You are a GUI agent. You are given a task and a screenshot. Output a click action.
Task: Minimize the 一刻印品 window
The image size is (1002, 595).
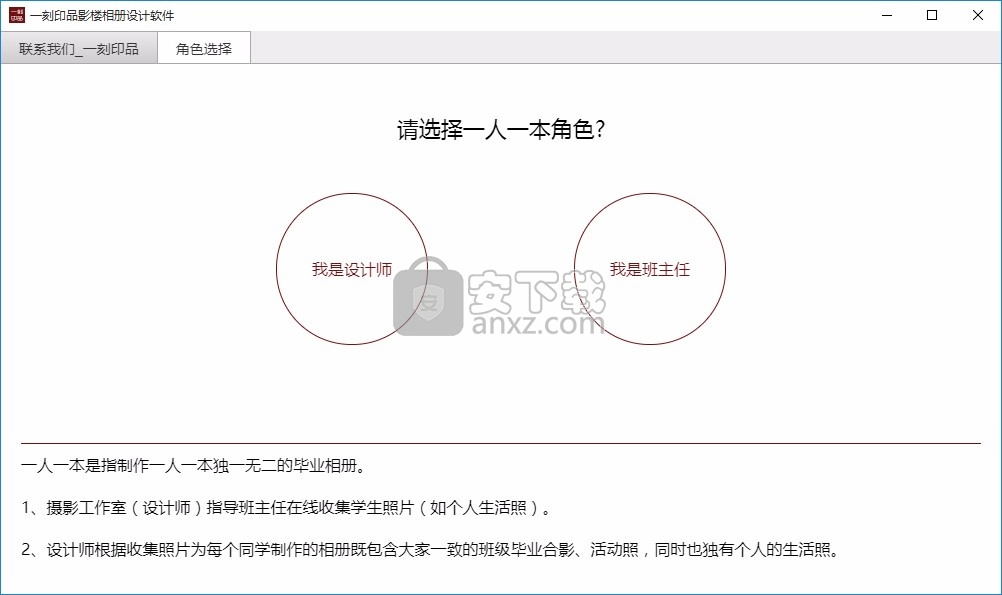pyautogui.click(x=887, y=15)
